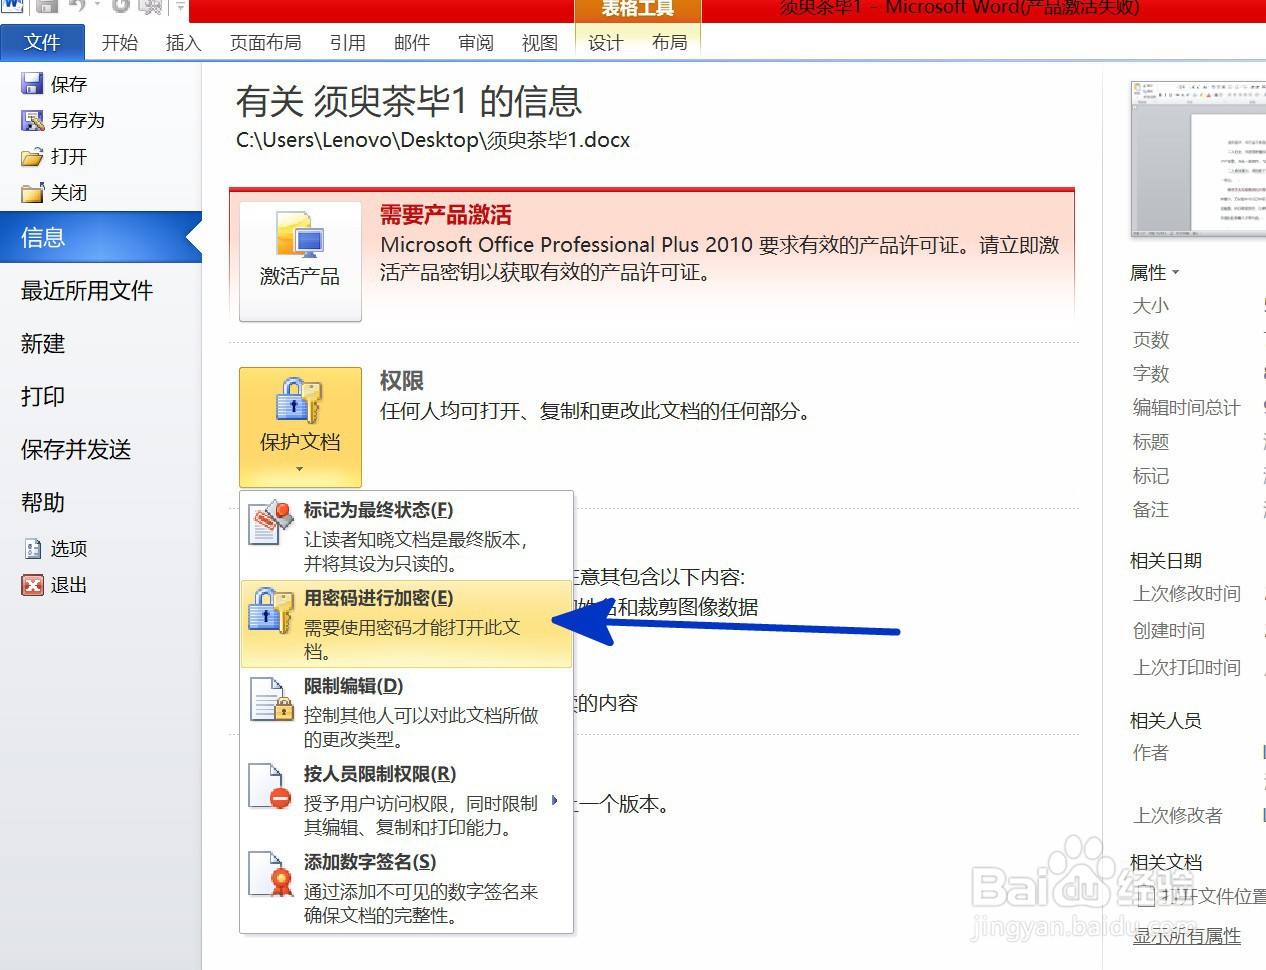The width and height of the screenshot is (1266, 970).
Task: Click the 另存为 label in sidebar
Action: tap(78, 120)
